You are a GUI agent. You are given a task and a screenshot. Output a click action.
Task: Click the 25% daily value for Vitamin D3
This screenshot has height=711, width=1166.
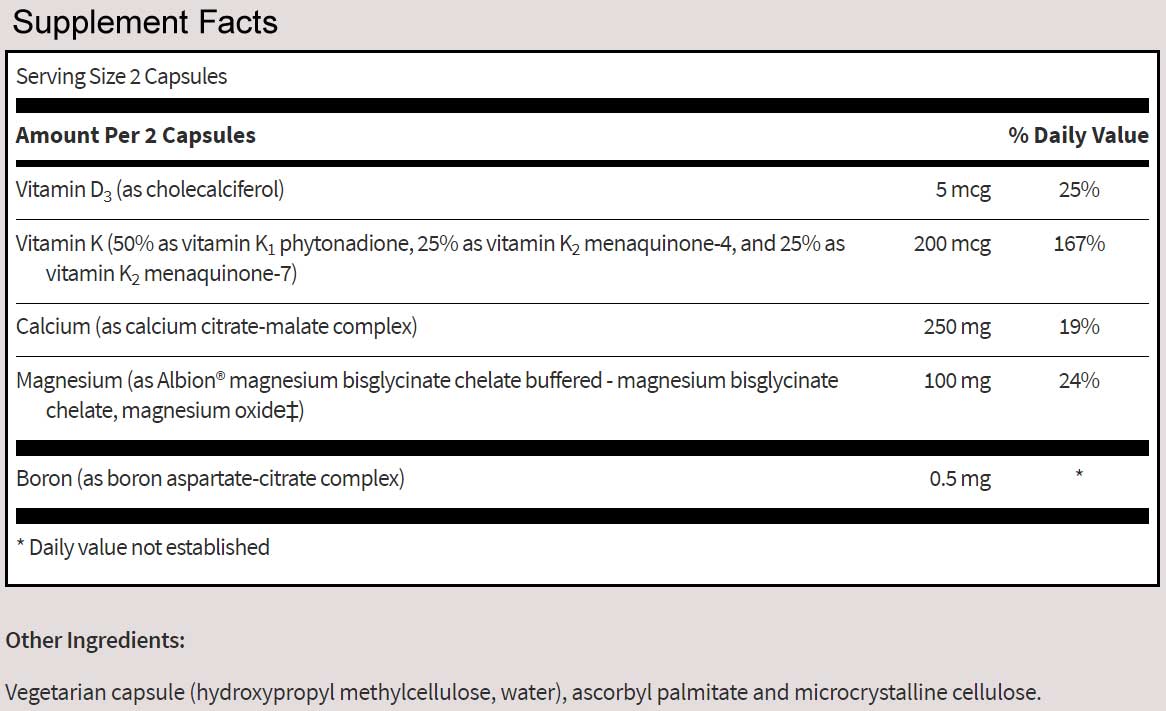click(x=1079, y=190)
